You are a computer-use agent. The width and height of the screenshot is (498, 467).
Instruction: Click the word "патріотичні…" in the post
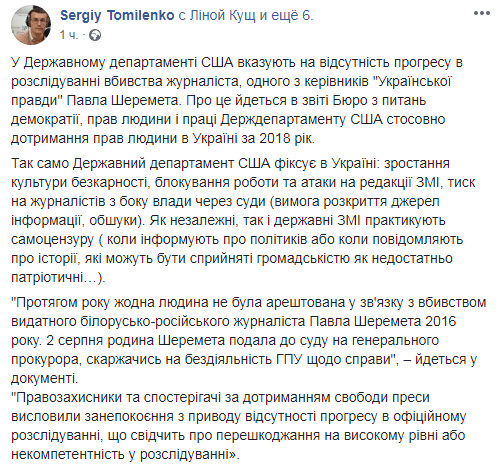[x=54, y=278]
